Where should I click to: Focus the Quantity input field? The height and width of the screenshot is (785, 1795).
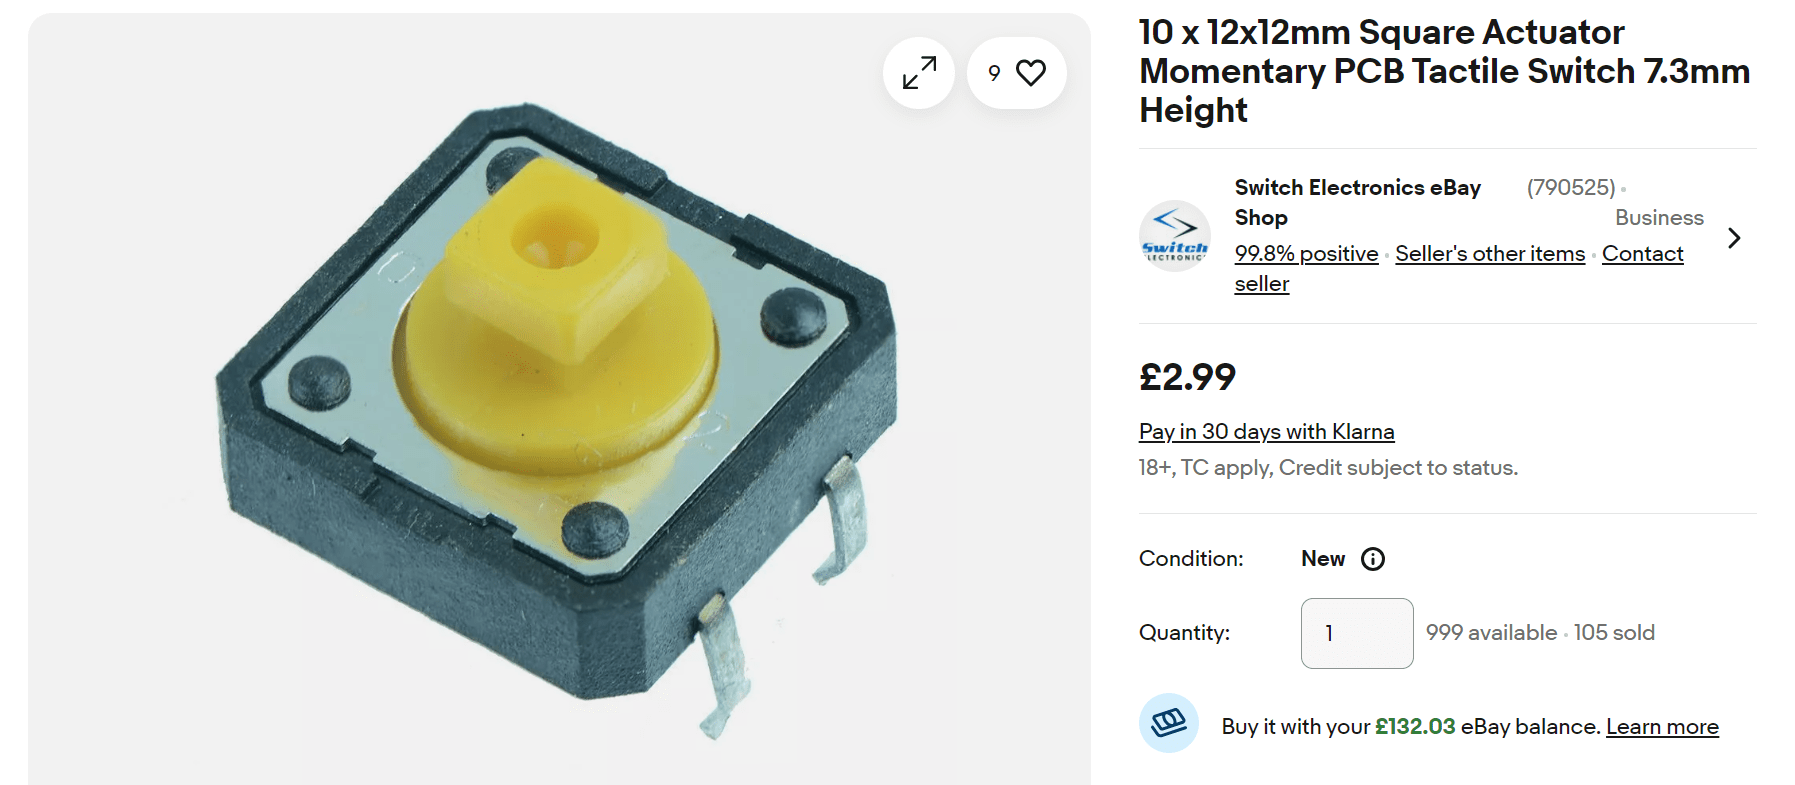pyautogui.click(x=1357, y=633)
